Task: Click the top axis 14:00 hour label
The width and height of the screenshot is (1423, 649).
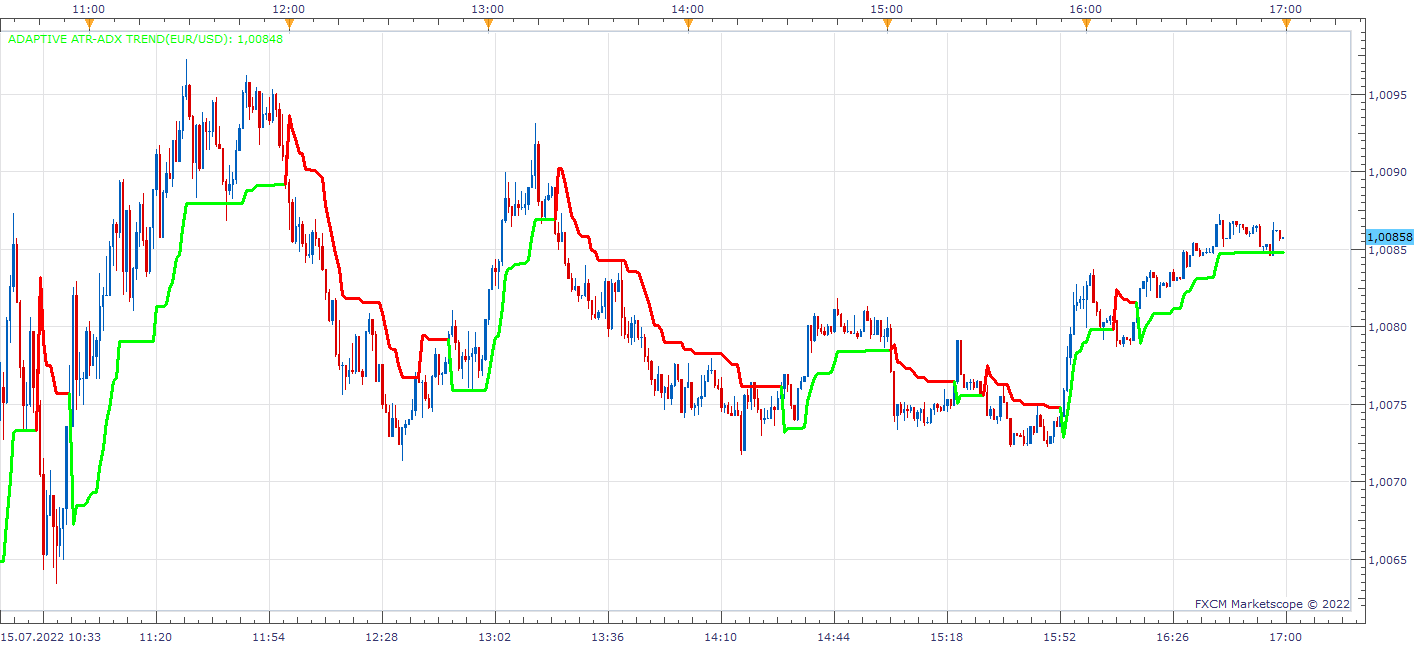Action: [x=688, y=9]
